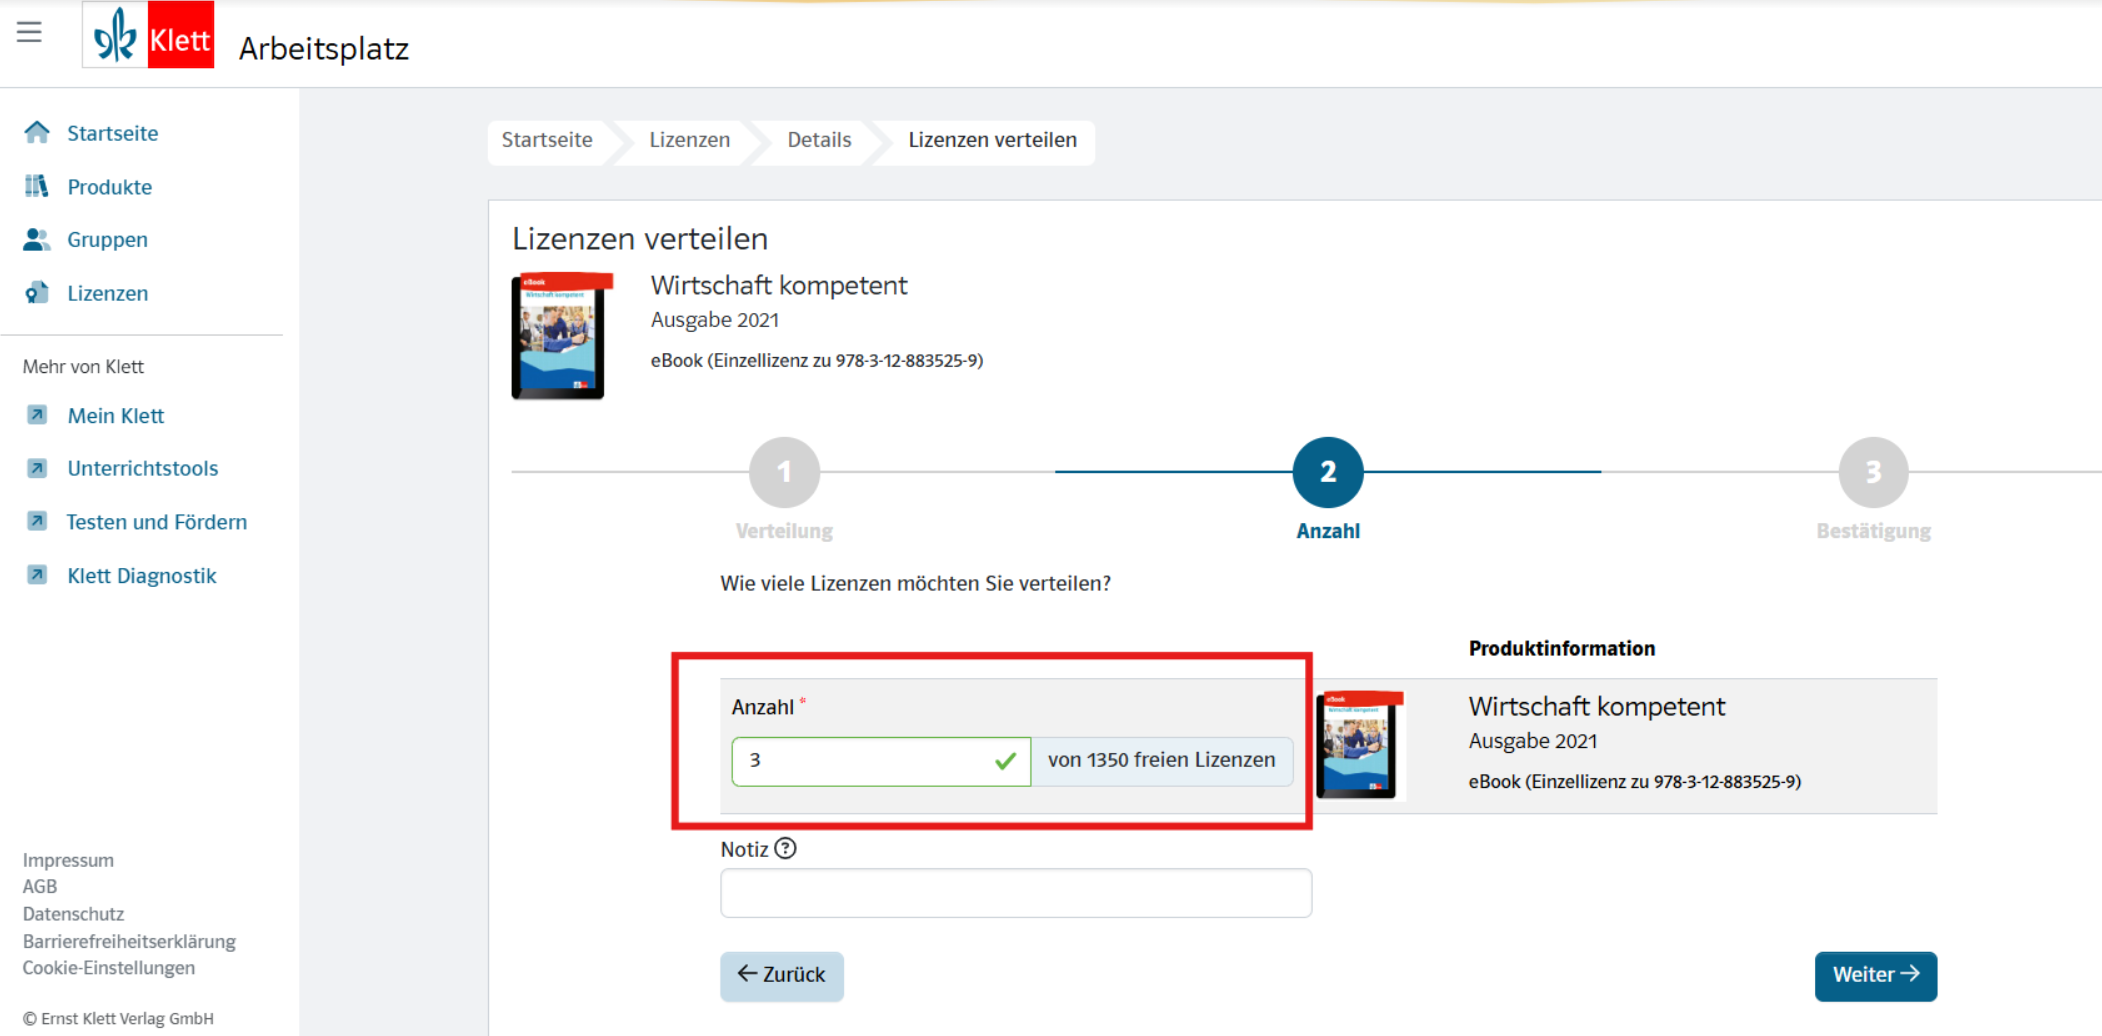The width and height of the screenshot is (2102, 1036).
Task: Click the Mein Klett external link icon
Action: [37, 415]
